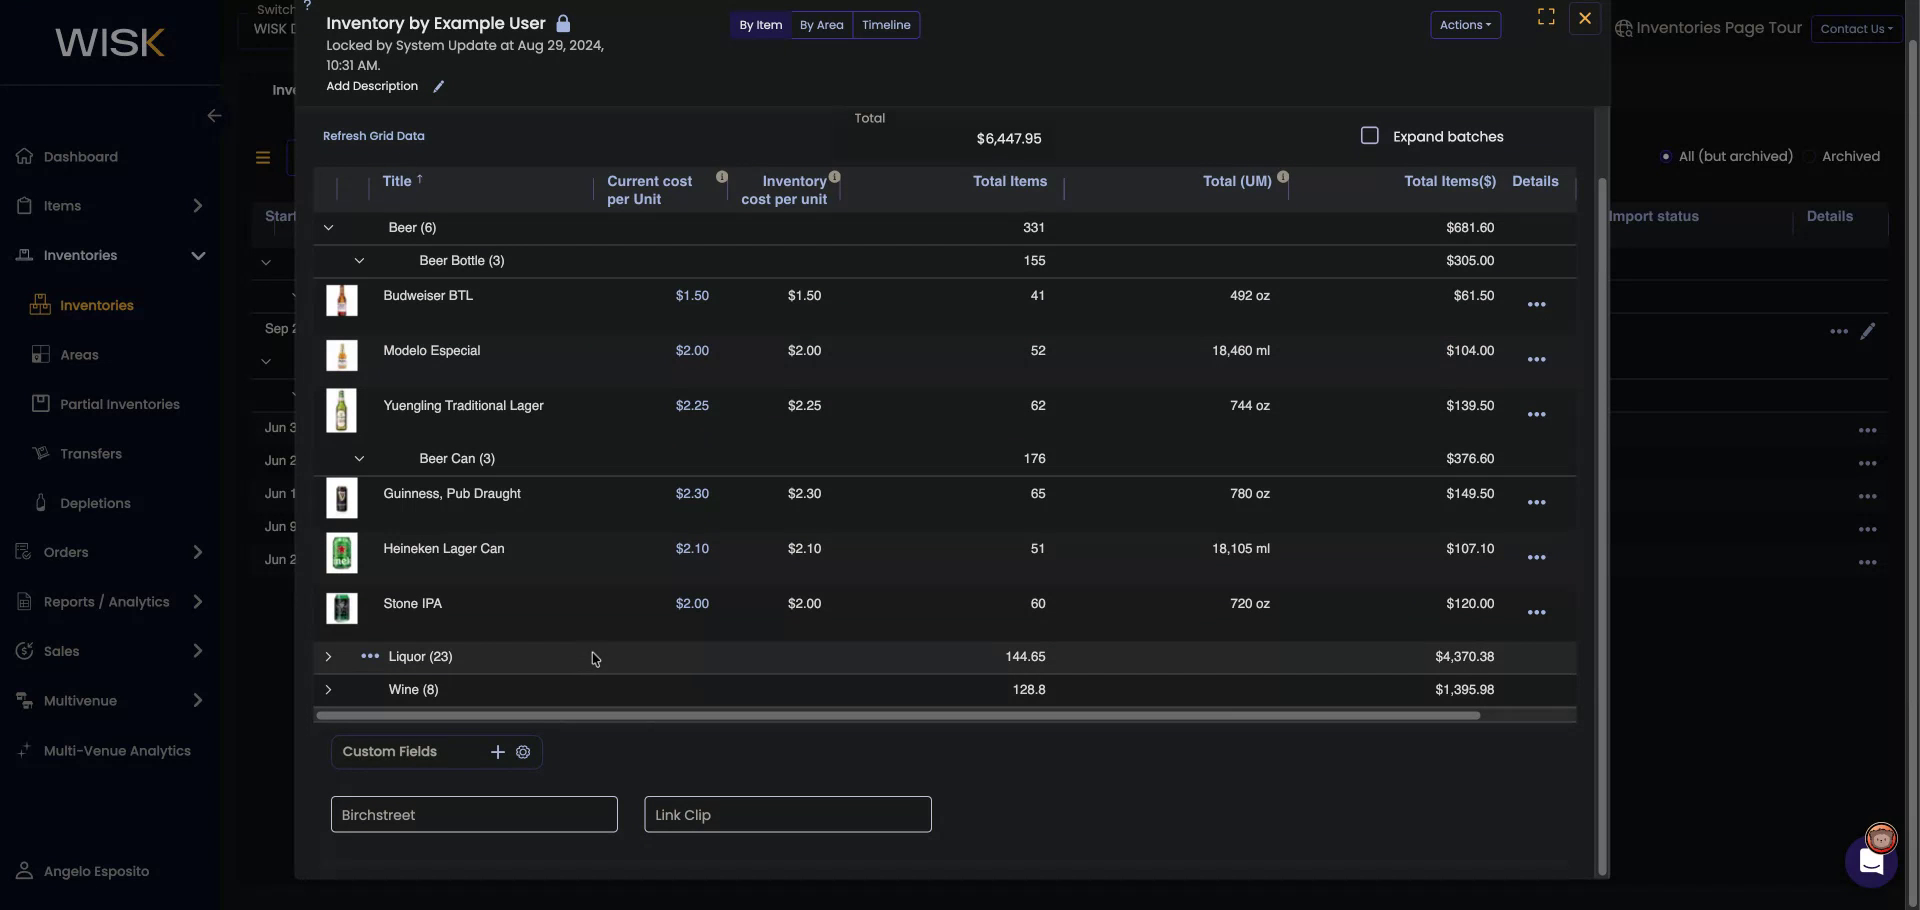Open the Actions dropdown
Image resolution: width=1920 pixels, height=910 pixels.
[1465, 25]
